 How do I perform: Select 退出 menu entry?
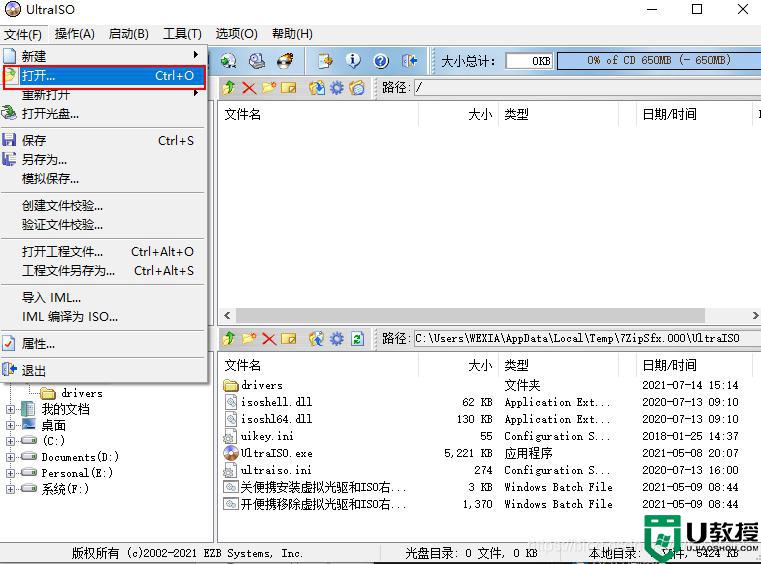point(102,371)
